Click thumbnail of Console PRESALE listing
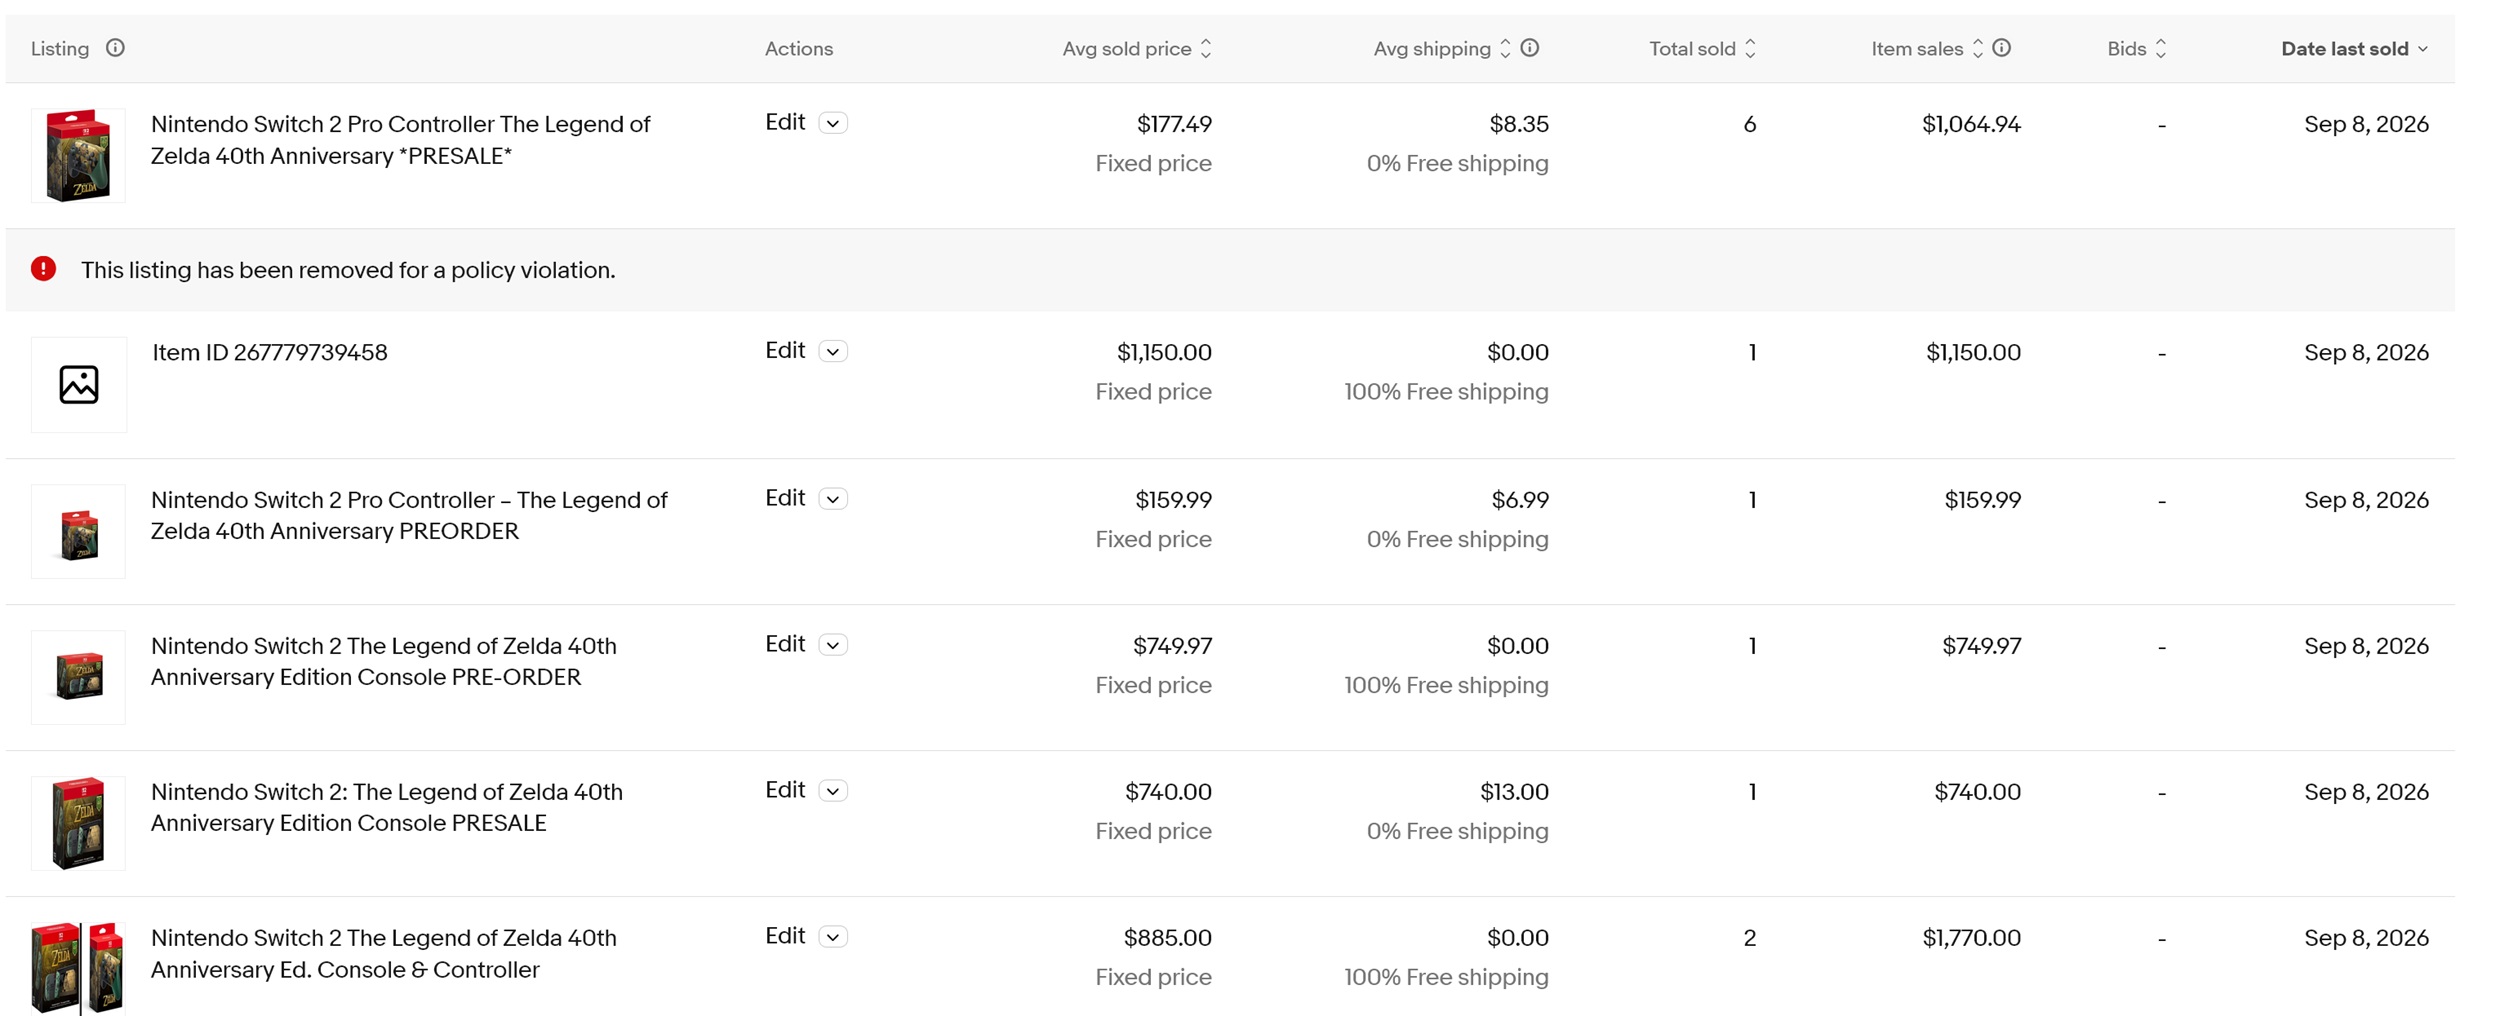Image resolution: width=2500 pixels, height=1016 pixels. [x=79, y=823]
